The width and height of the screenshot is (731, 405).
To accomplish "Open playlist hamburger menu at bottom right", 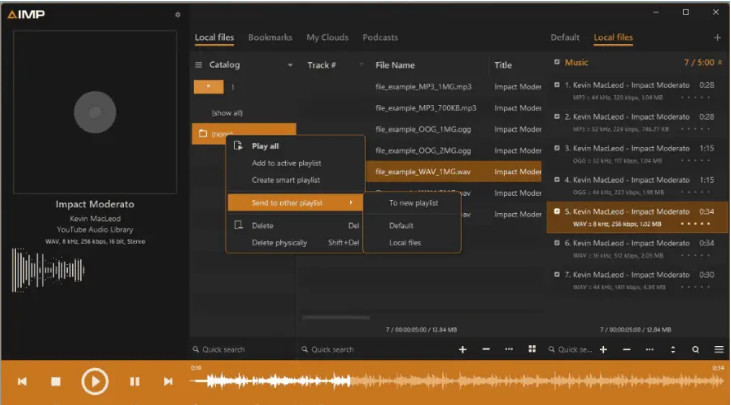I will coord(719,350).
